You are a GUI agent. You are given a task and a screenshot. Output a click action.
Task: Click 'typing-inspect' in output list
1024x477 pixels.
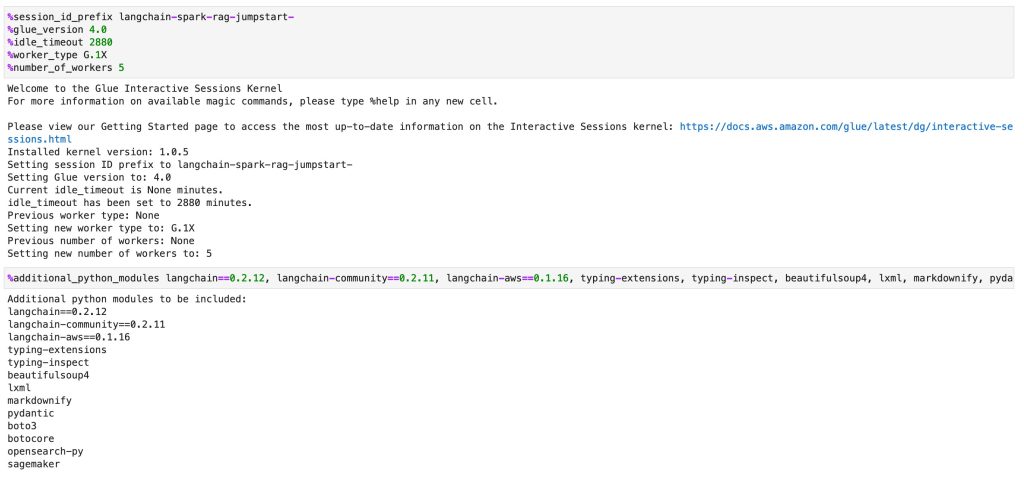48,363
